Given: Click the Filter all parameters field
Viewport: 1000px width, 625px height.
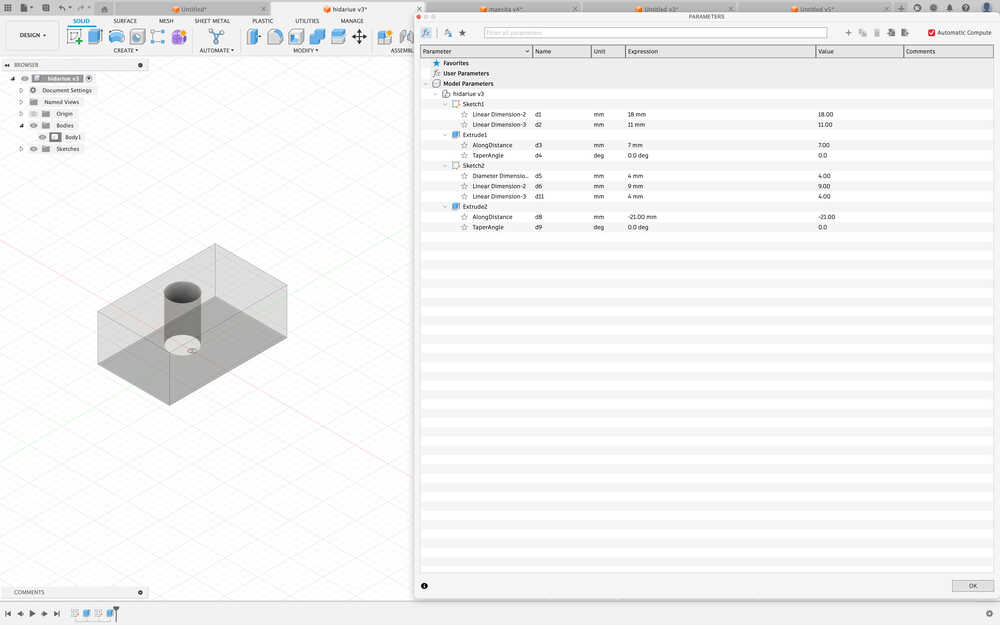Looking at the screenshot, I should point(655,33).
